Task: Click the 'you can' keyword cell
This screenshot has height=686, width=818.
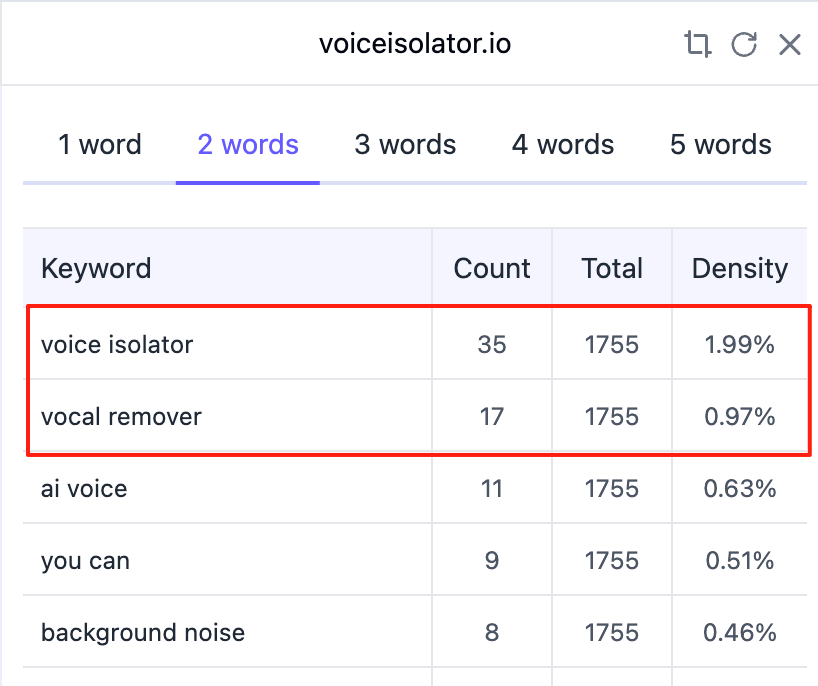Action: [x=85, y=561]
